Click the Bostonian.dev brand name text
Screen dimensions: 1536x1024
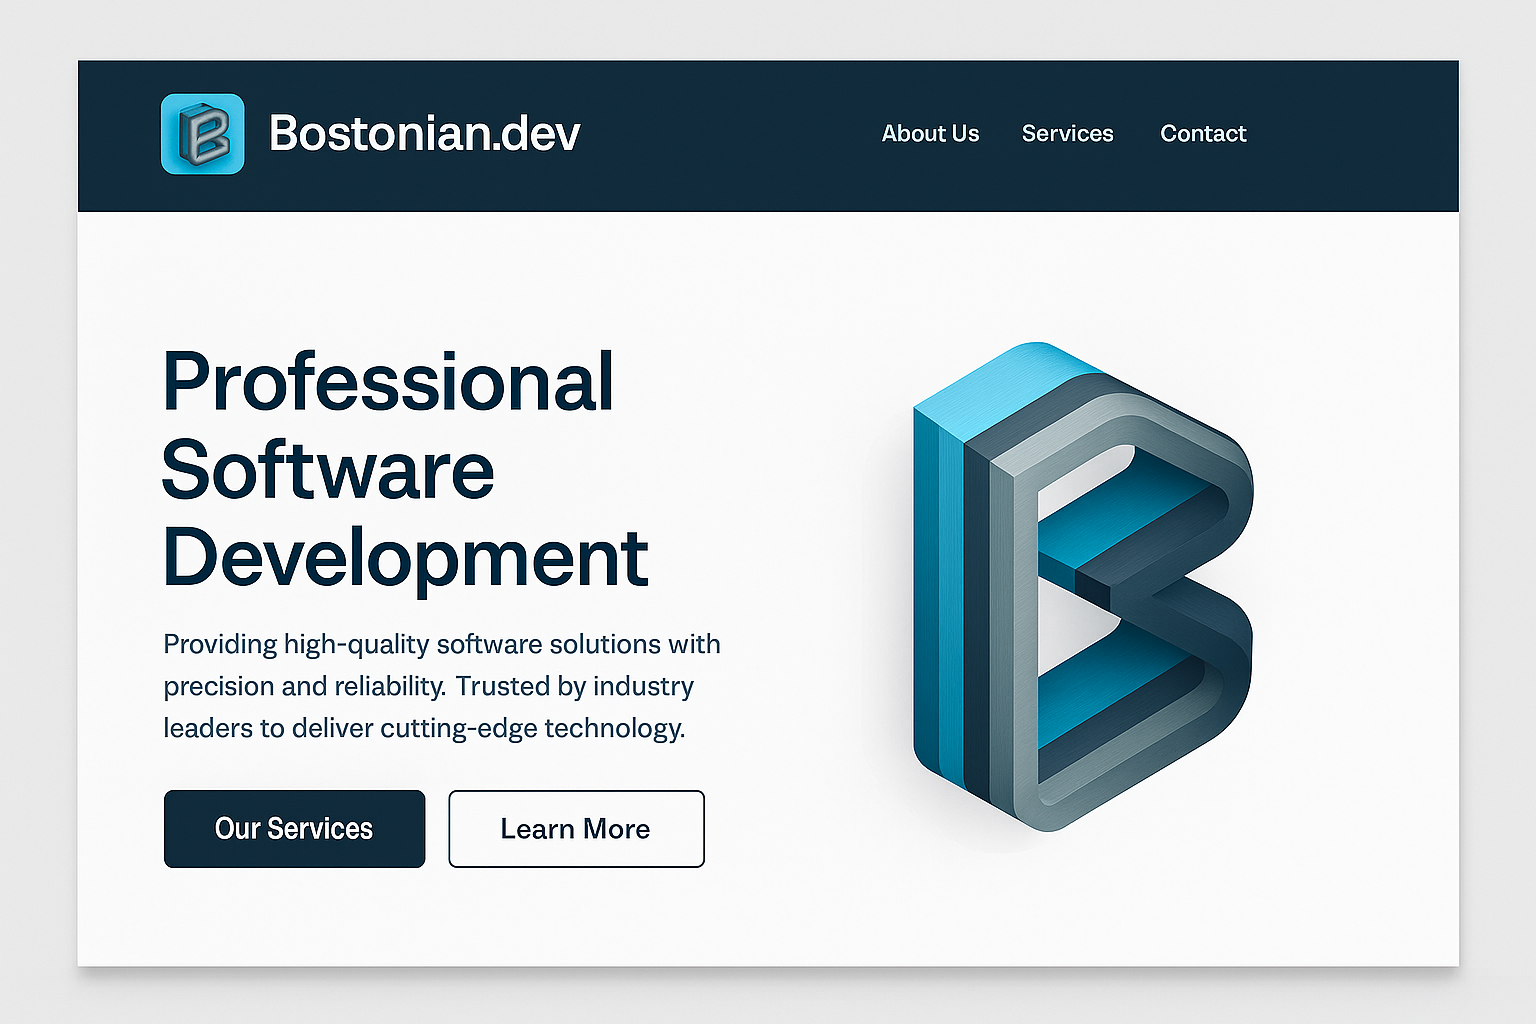(424, 134)
